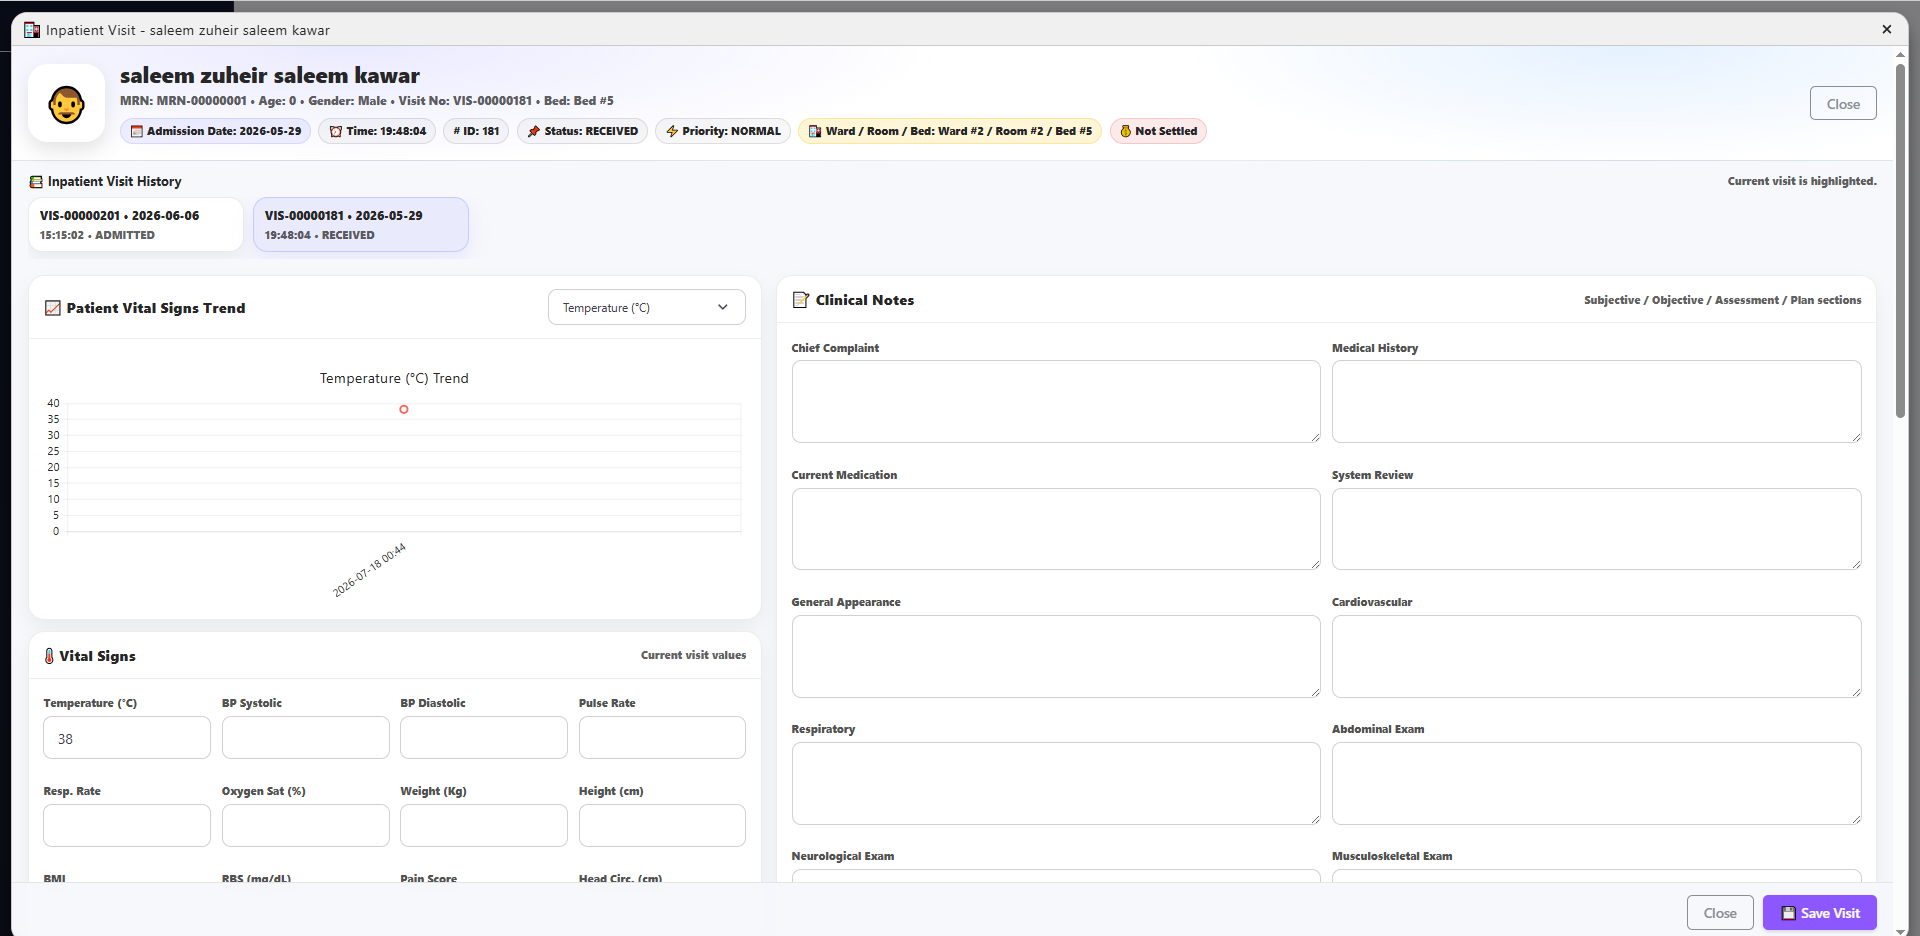Focus the Weight (Kg) input field
The height and width of the screenshot is (936, 1920).
coord(484,826)
